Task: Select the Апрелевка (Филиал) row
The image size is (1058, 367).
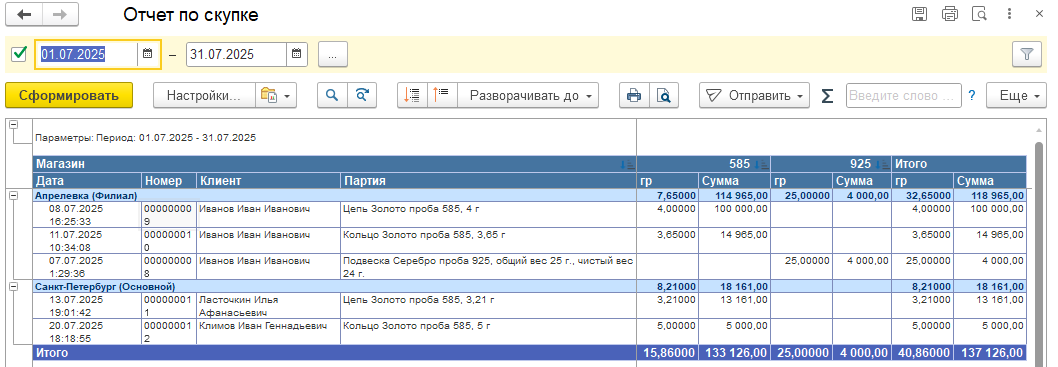Action: pos(529,196)
